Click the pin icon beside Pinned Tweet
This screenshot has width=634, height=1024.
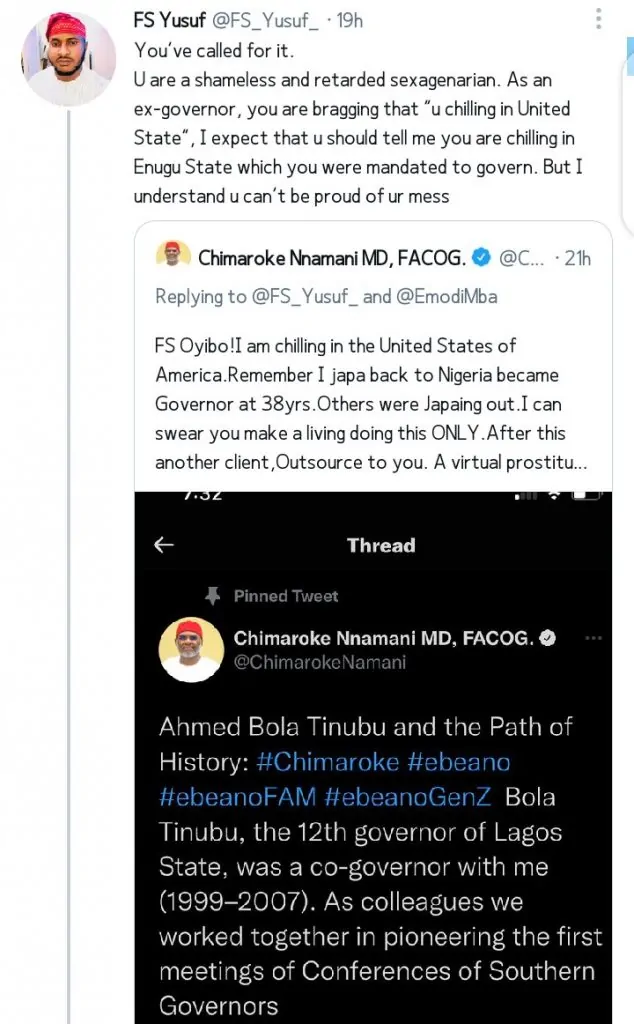click(x=212, y=596)
